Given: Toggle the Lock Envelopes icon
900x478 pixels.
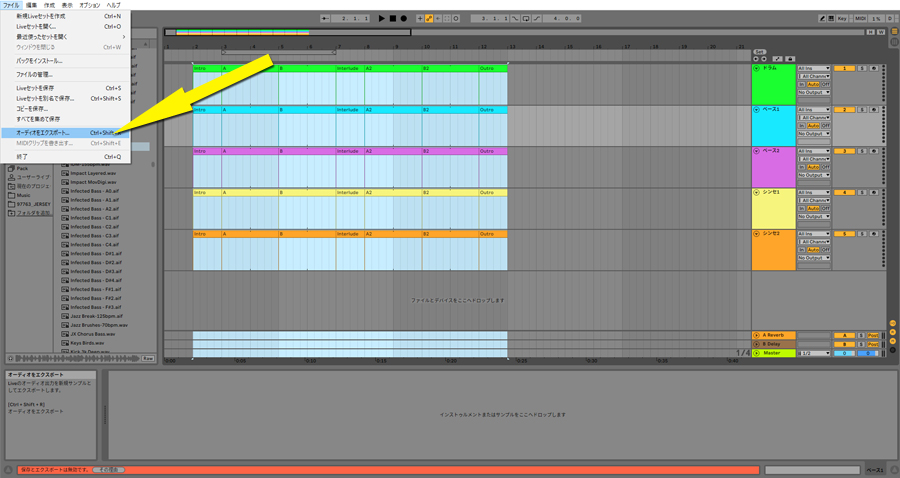Looking at the screenshot, I should click(x=790, y=59).
